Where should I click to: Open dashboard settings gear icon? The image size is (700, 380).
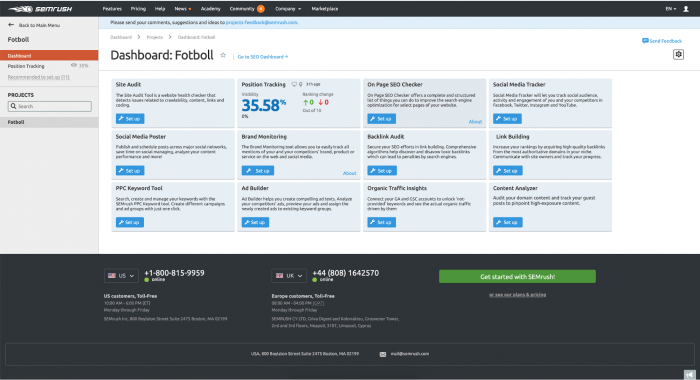tap(678, 54)
